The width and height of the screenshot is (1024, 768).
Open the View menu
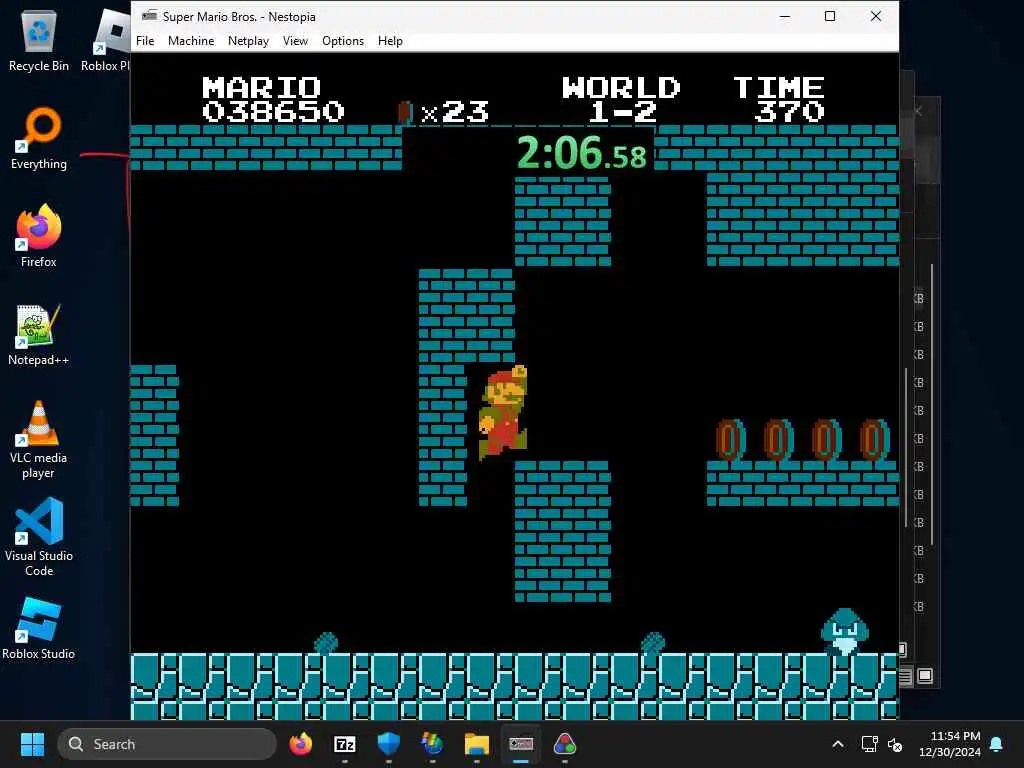[x=295, y=40]
